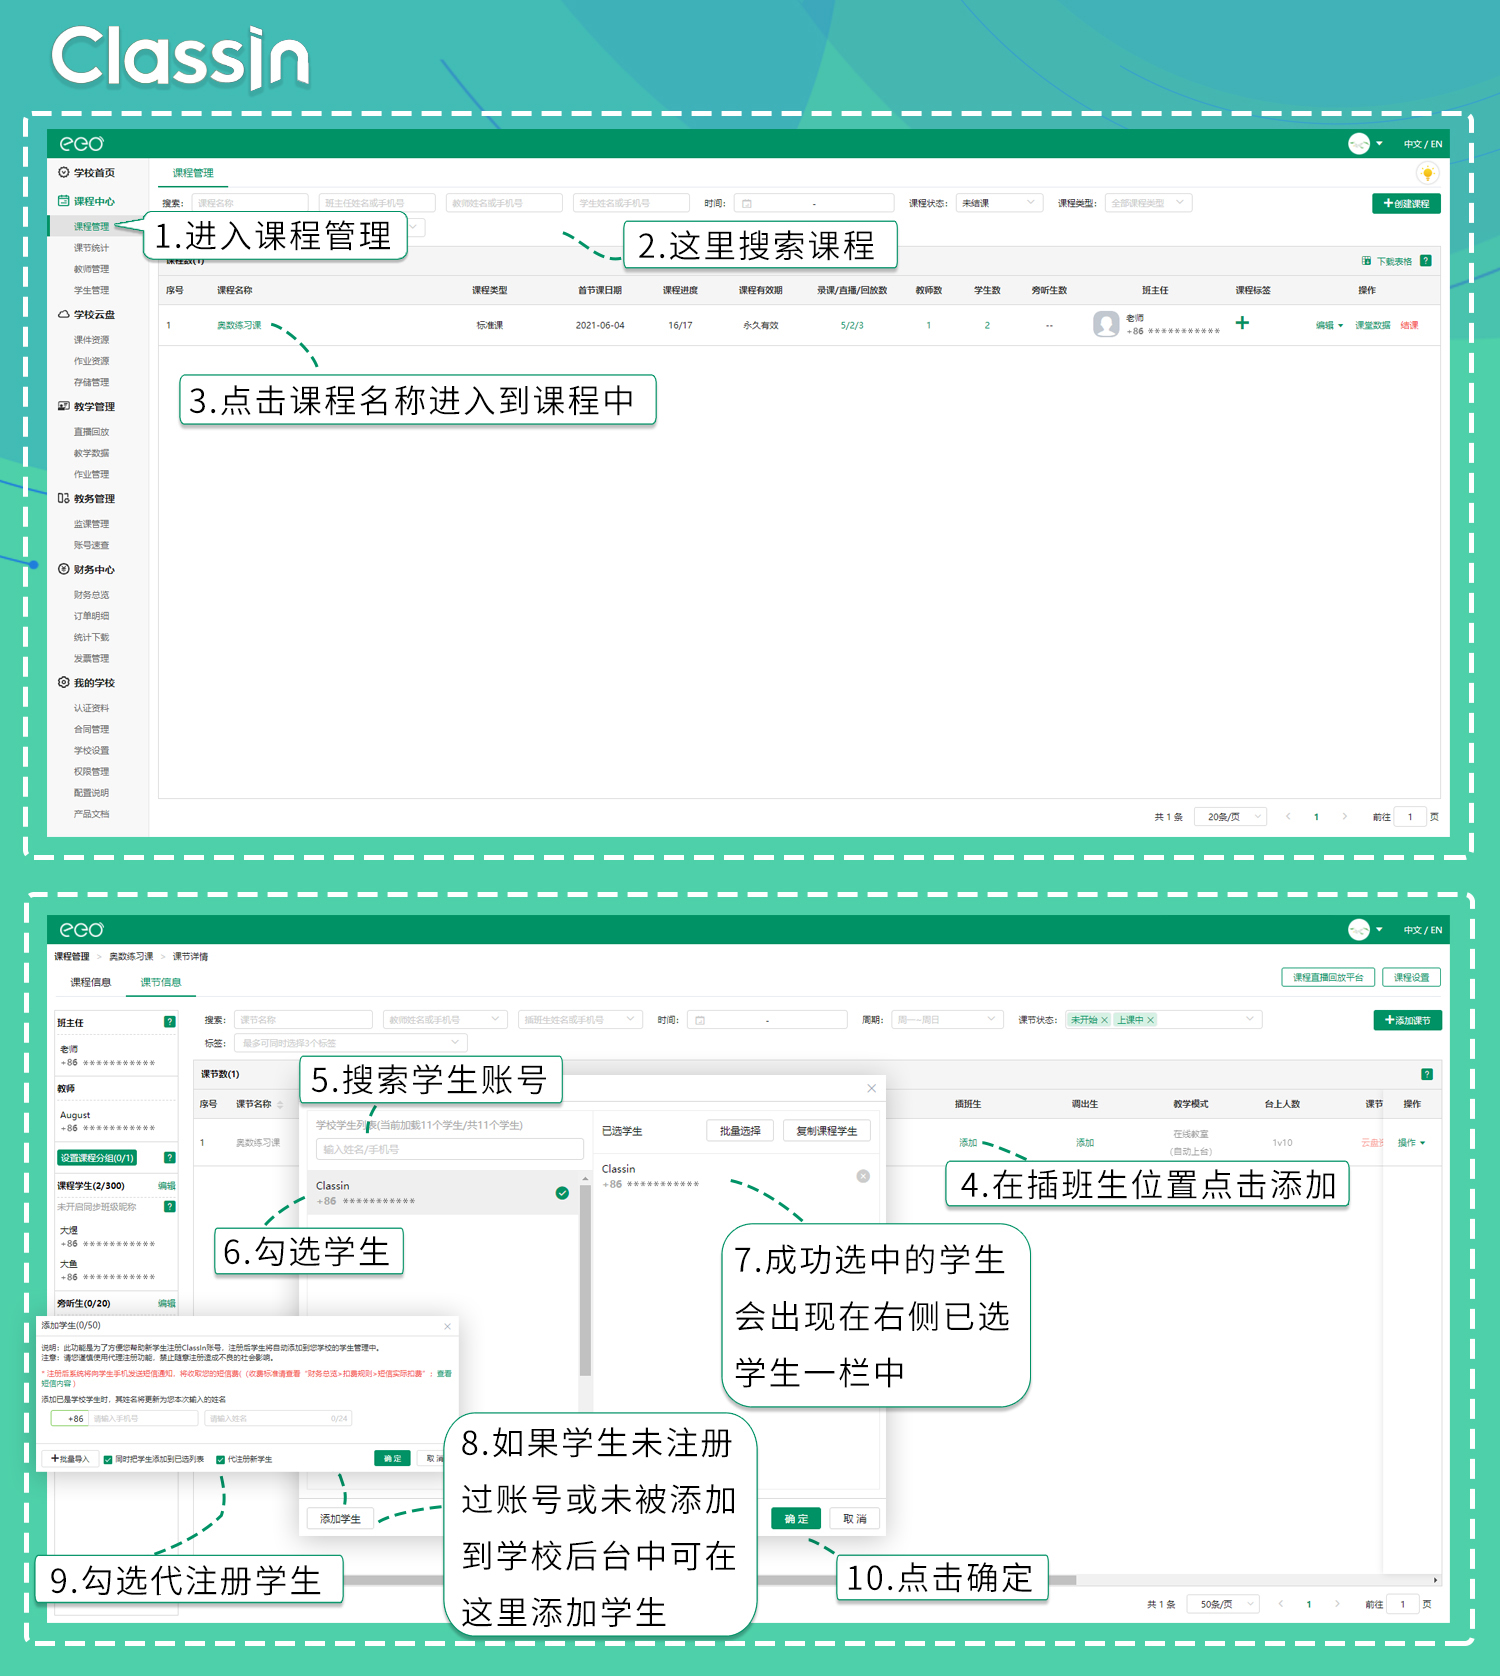The width and height of the screenshot is (1500, 1676).
Task: Click the 教务管理 icon in sidebar
Action: 64,498
